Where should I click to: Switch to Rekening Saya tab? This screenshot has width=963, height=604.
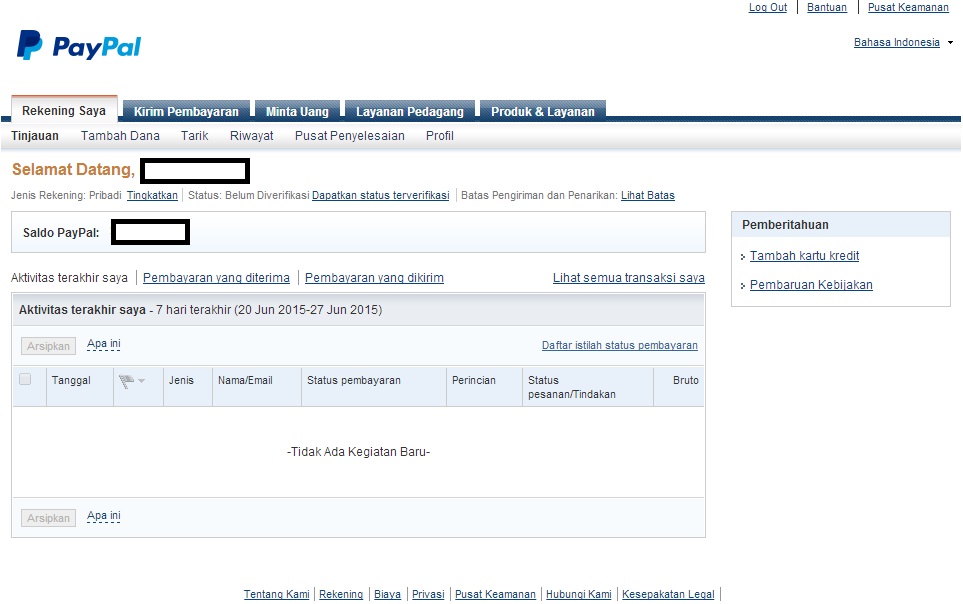[64, 111]
